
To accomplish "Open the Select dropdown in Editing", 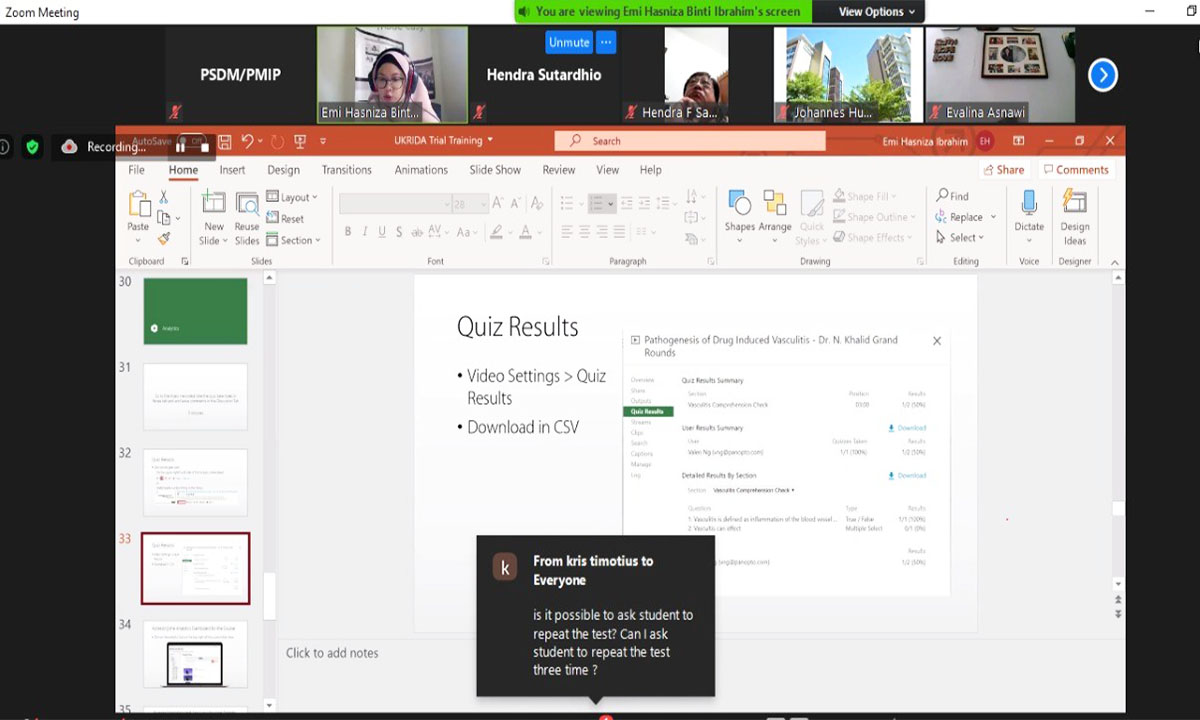I will 960,238.
